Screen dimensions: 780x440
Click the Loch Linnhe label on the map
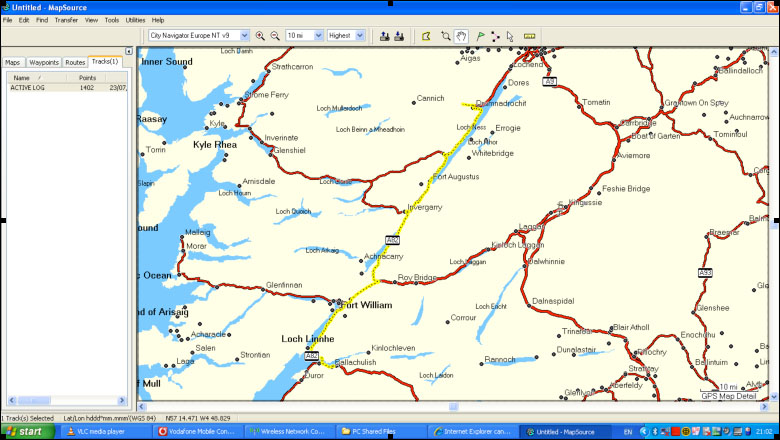pos(307,339)
